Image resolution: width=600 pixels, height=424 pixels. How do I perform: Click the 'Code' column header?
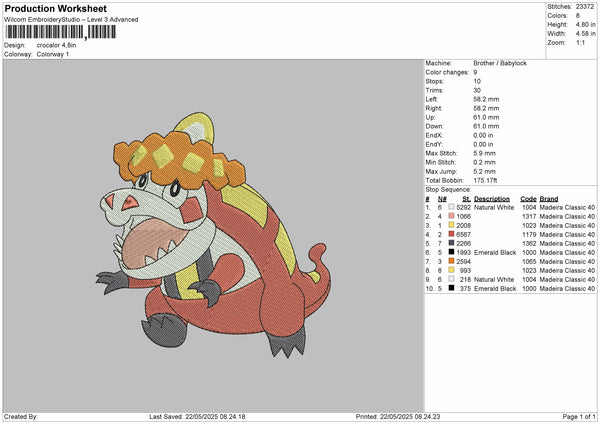528,199
